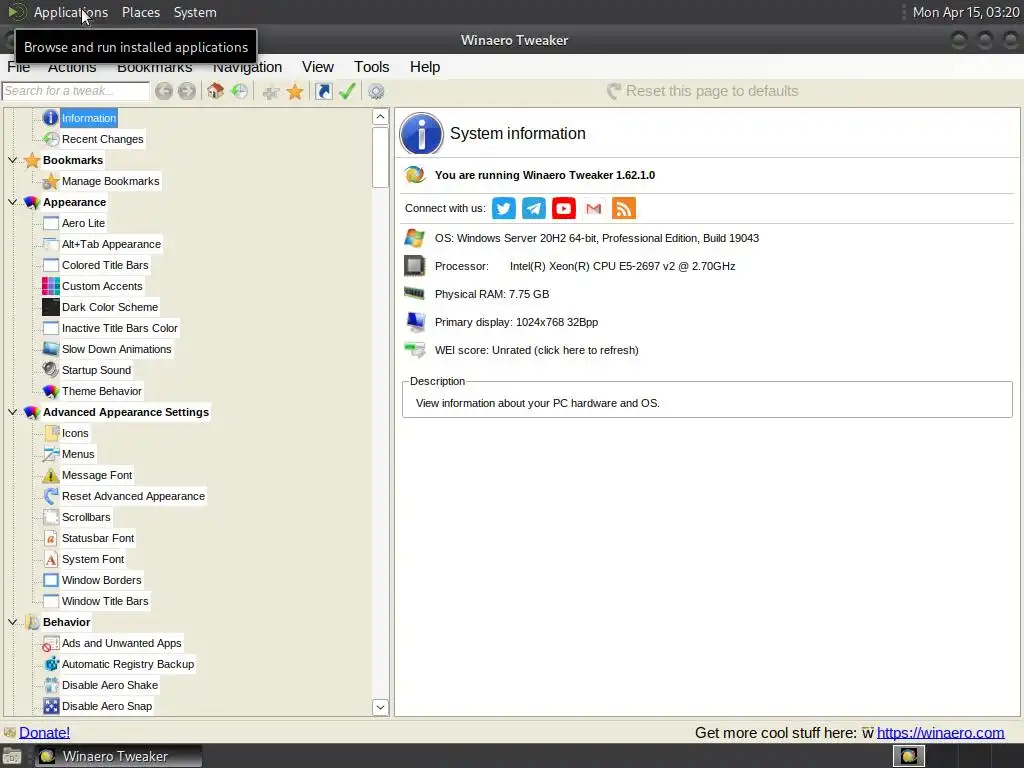Viewport: 1024px width, 768px height.
Task: Select Manage Bookmarks in the tree
Action: (x=110, y=181)
